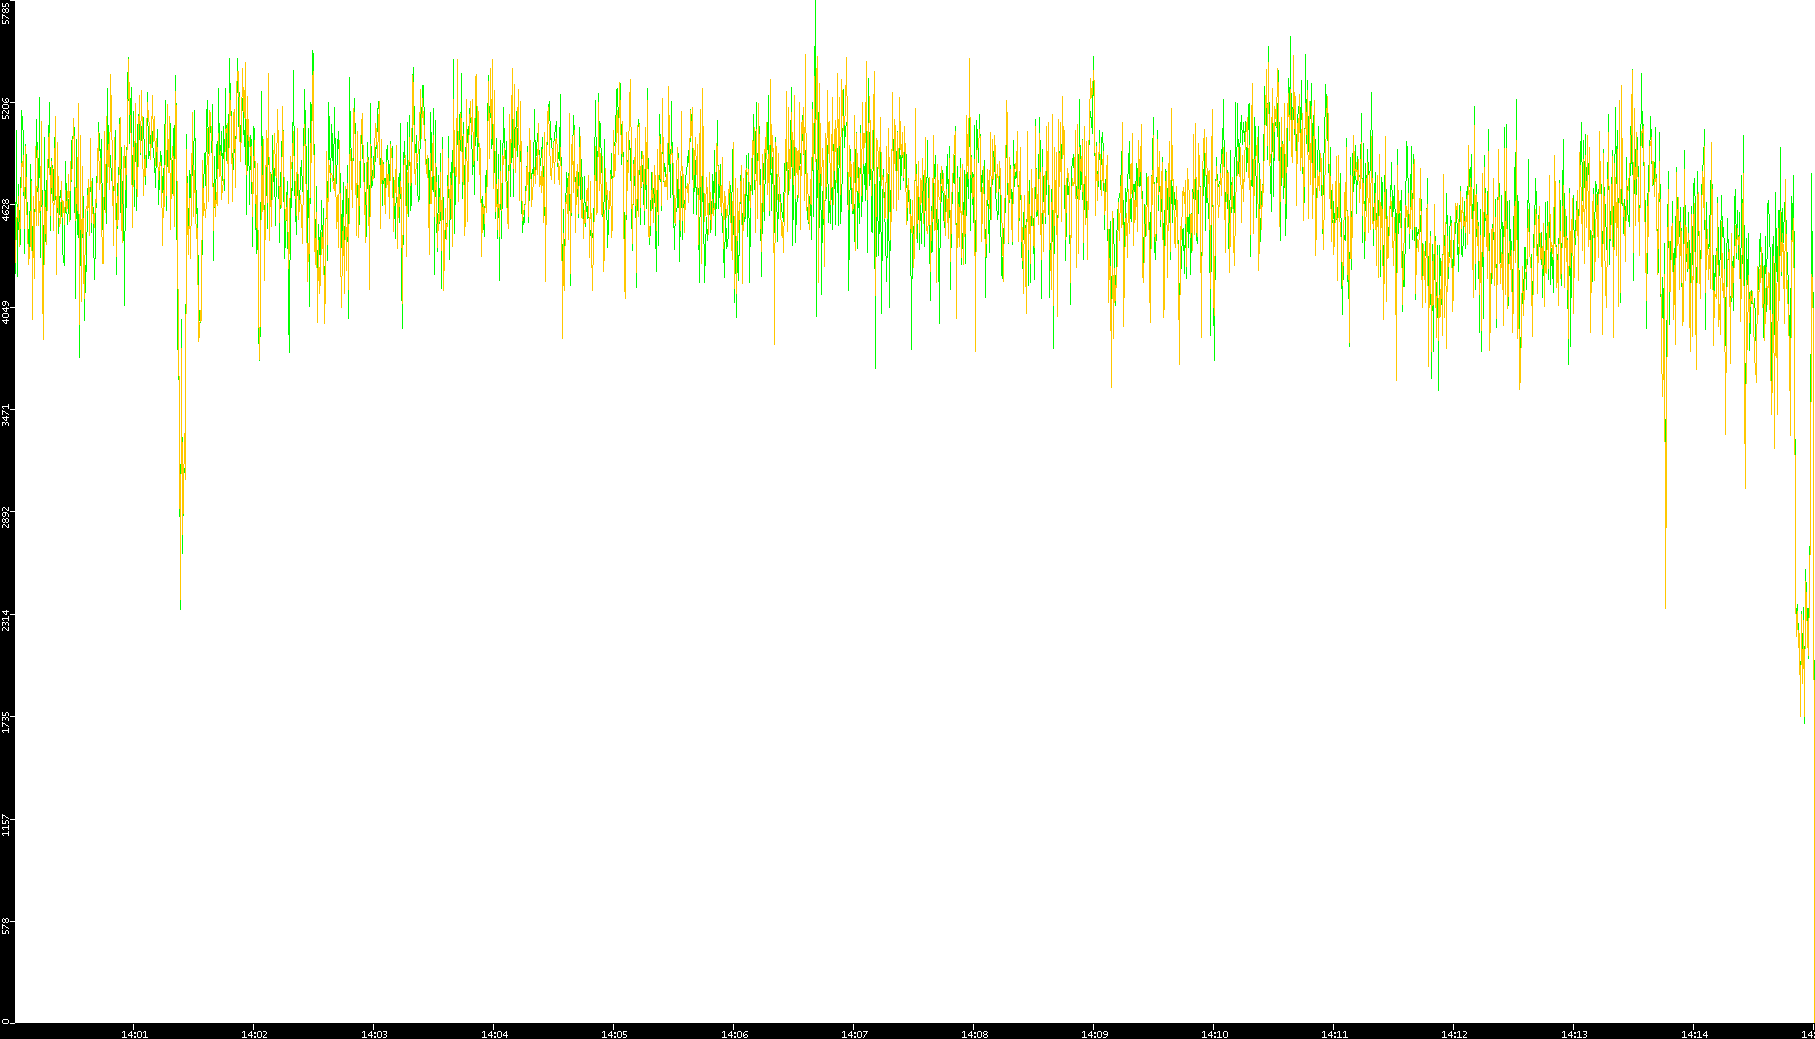This screenshot has width=1815, height=1039.
Task: Click the 2314 value axis label
Action: pos(7,619)
